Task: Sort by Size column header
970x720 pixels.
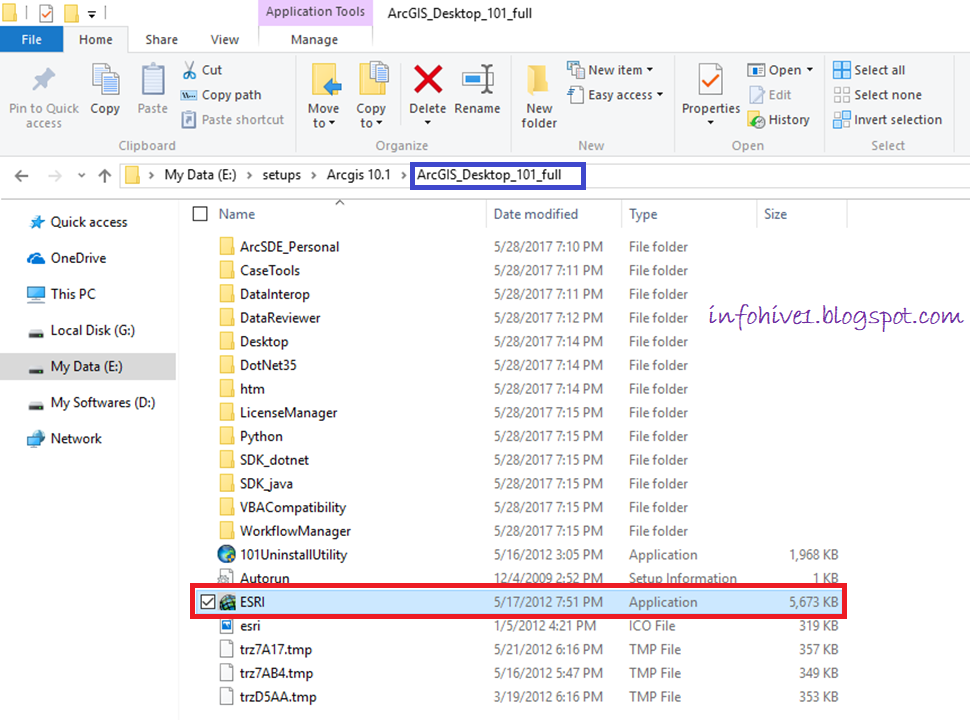Action: point(775,214)
